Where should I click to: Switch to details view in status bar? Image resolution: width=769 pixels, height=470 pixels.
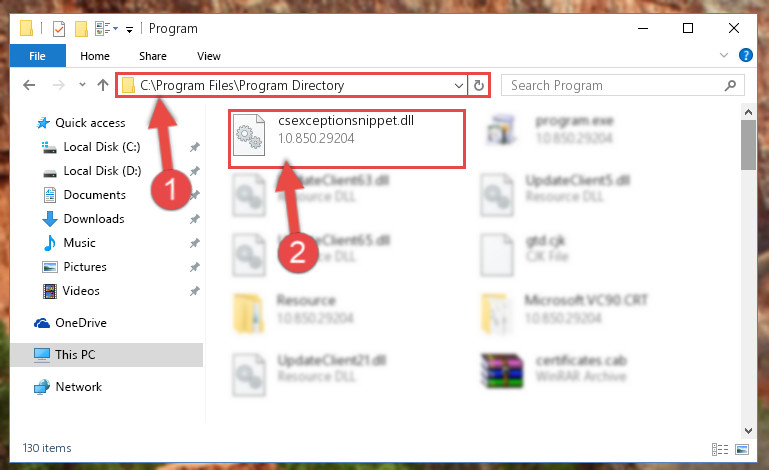coord(720,449)
